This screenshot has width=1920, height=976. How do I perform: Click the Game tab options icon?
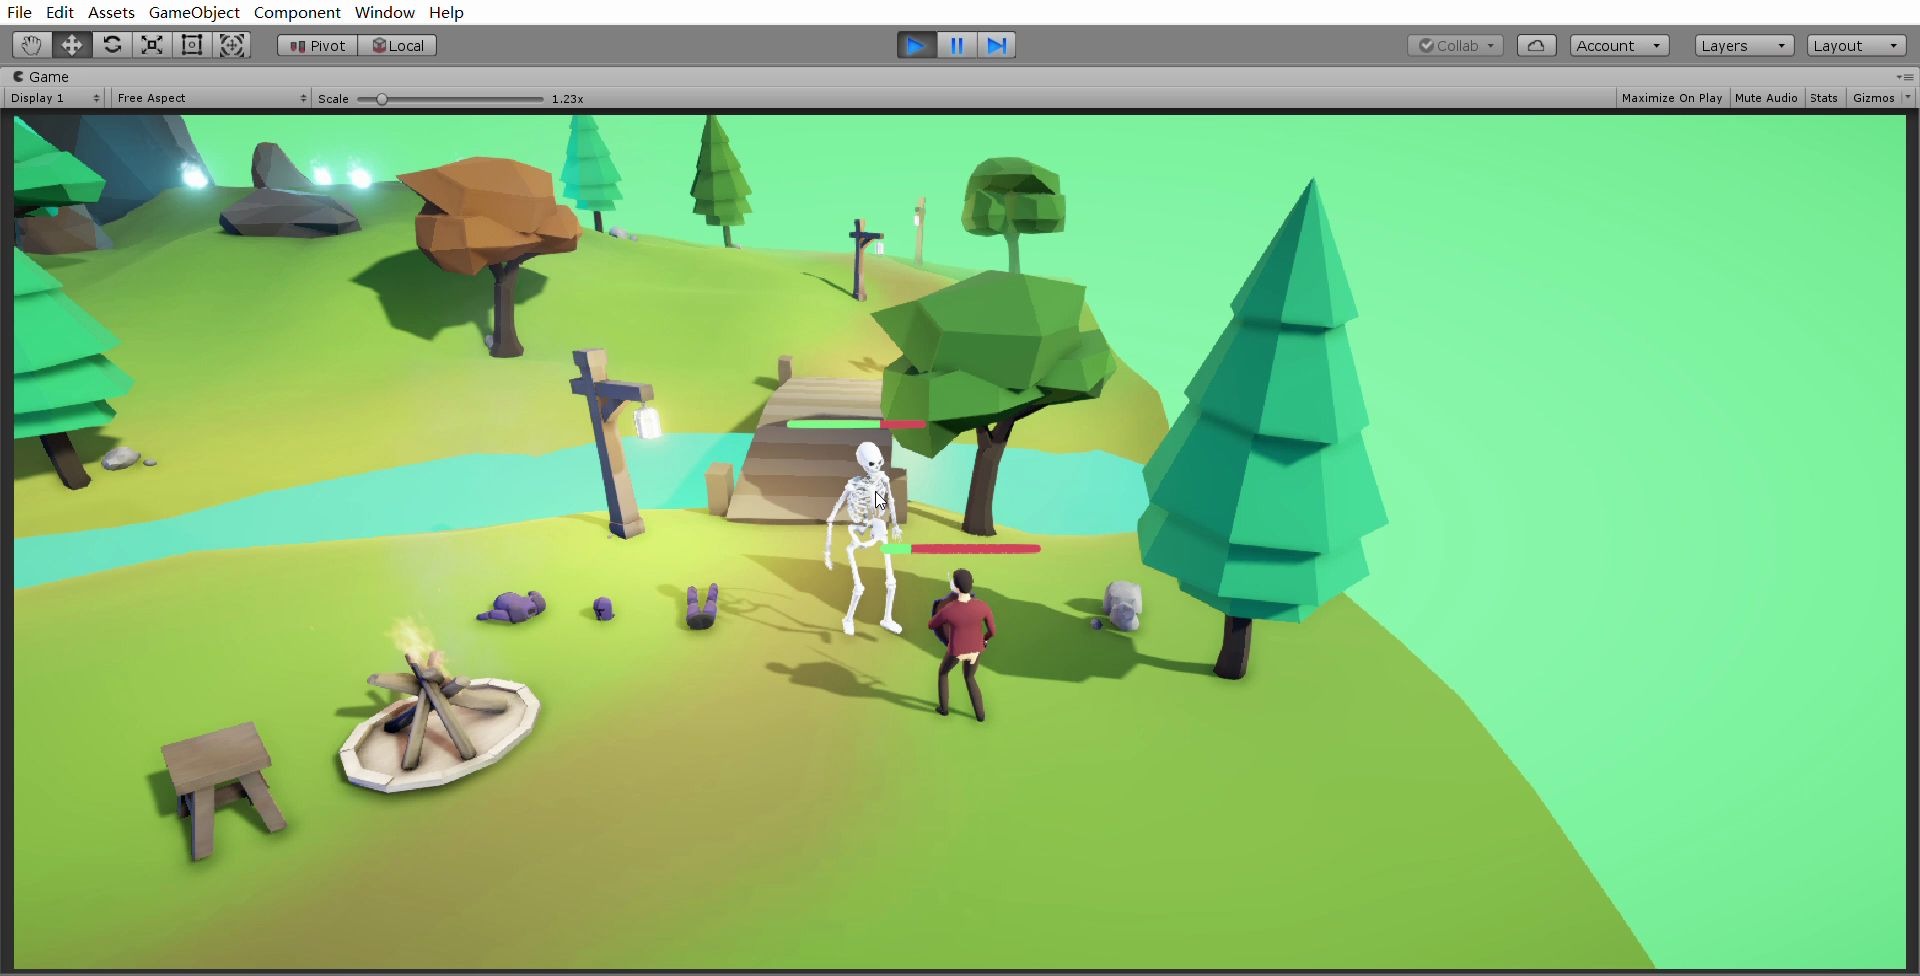[1906, 77]
